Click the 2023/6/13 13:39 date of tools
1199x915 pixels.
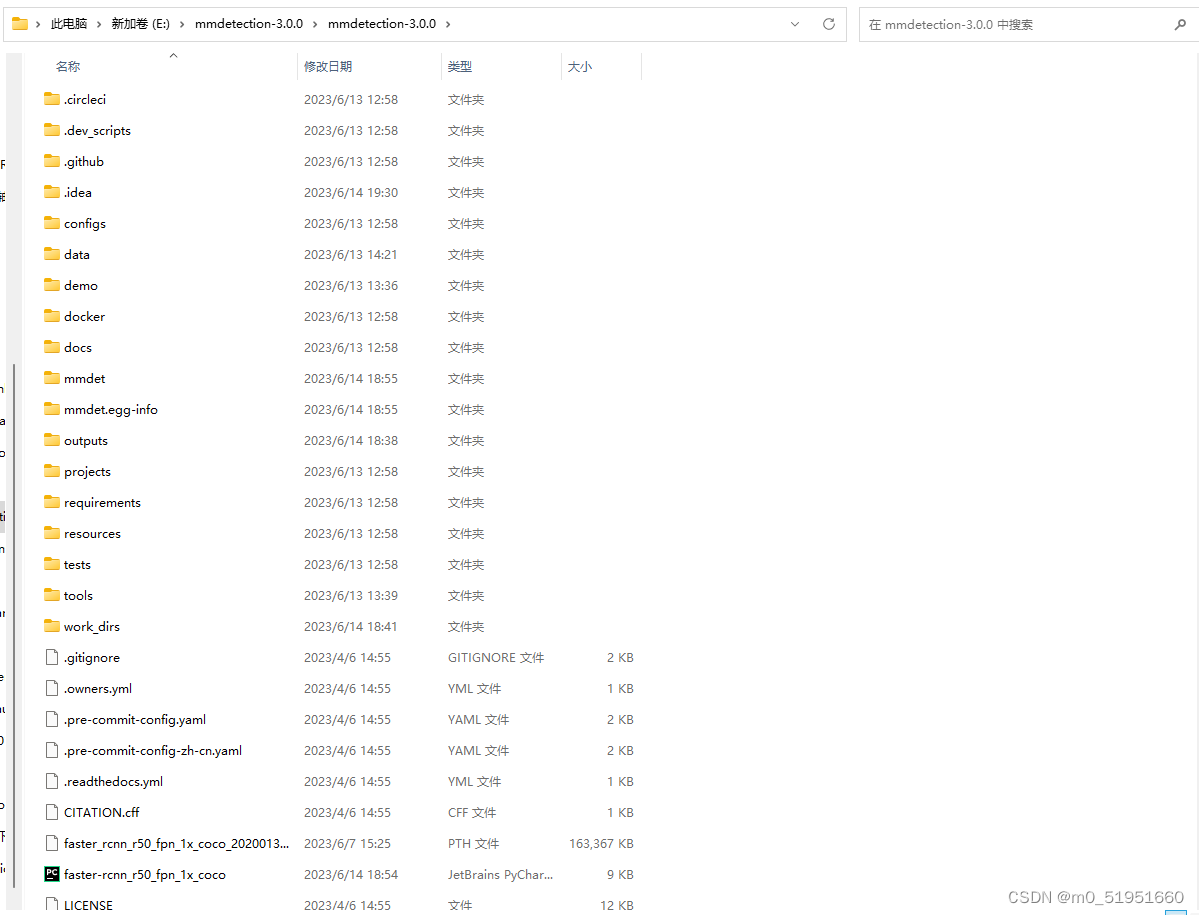351,595
